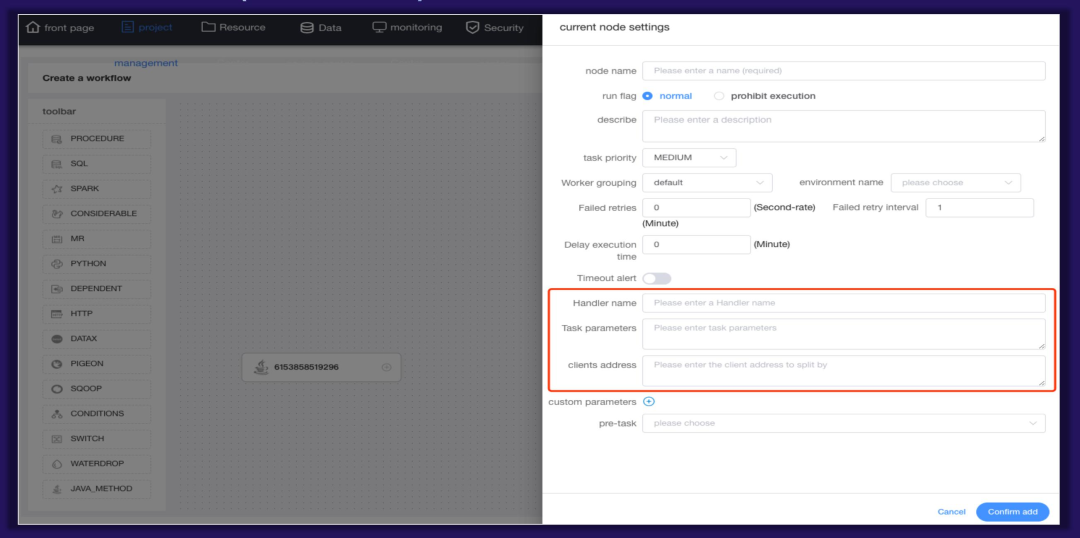Open the task priority MEDIUM dropdown
1080x538 pixels.
[689, 158]
